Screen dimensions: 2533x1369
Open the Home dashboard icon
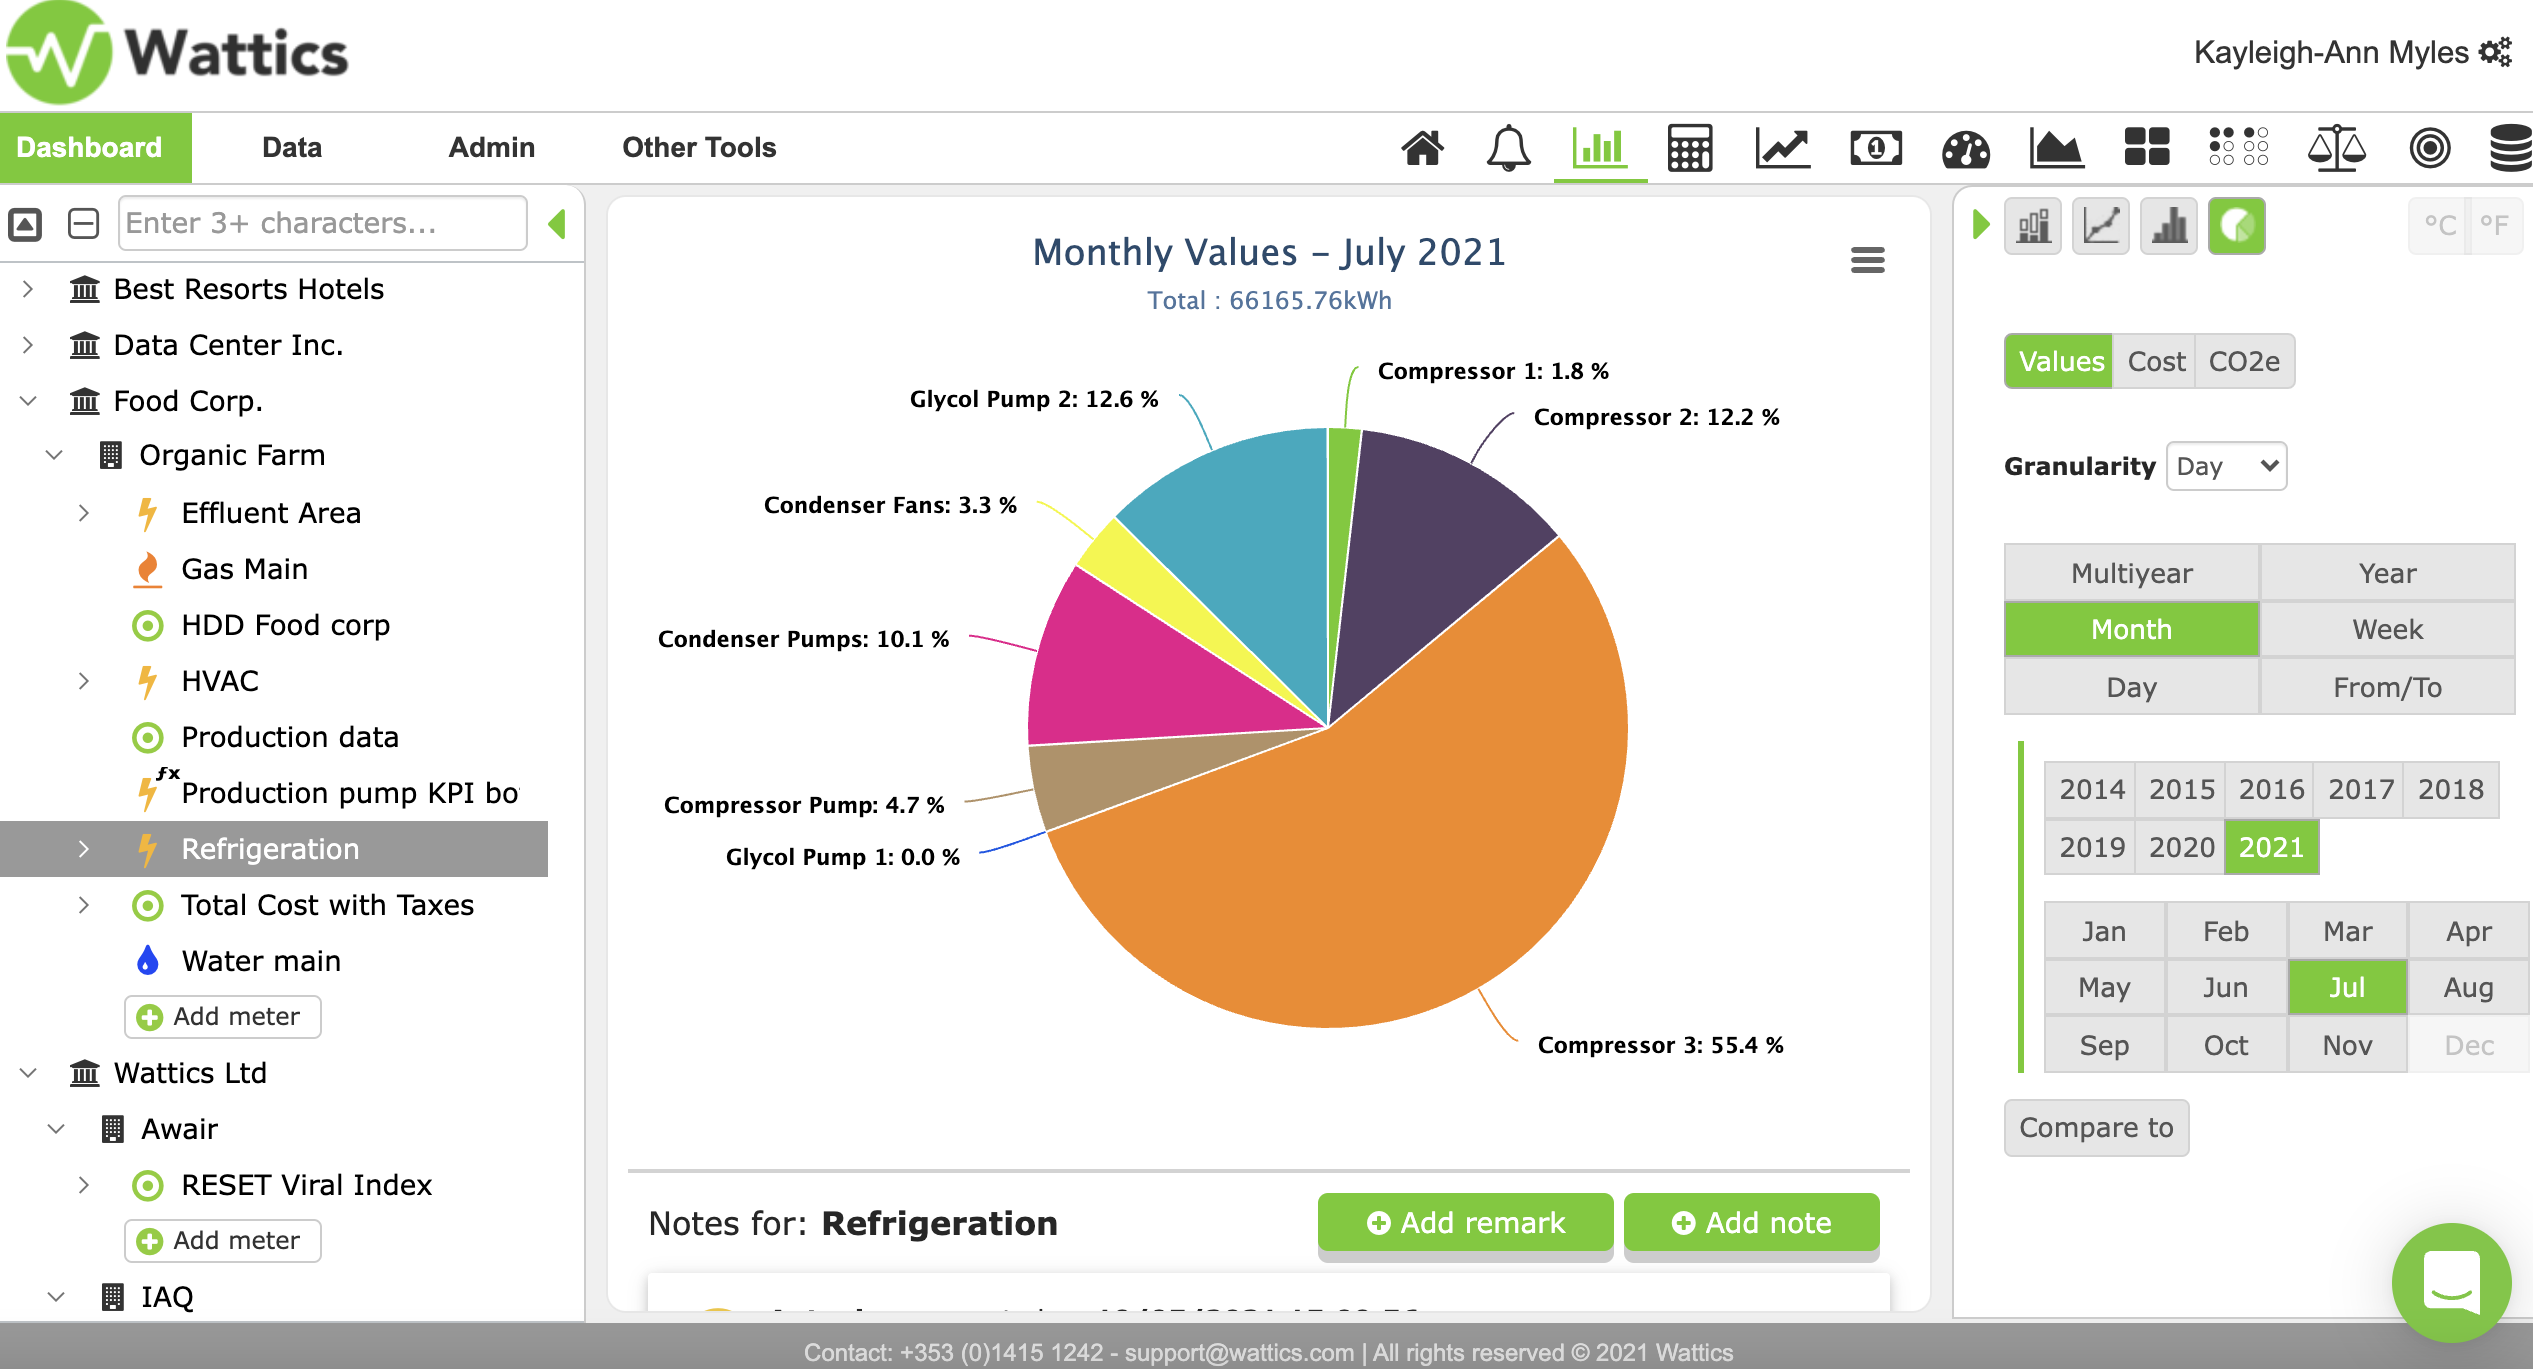(x=1422, y=148)
